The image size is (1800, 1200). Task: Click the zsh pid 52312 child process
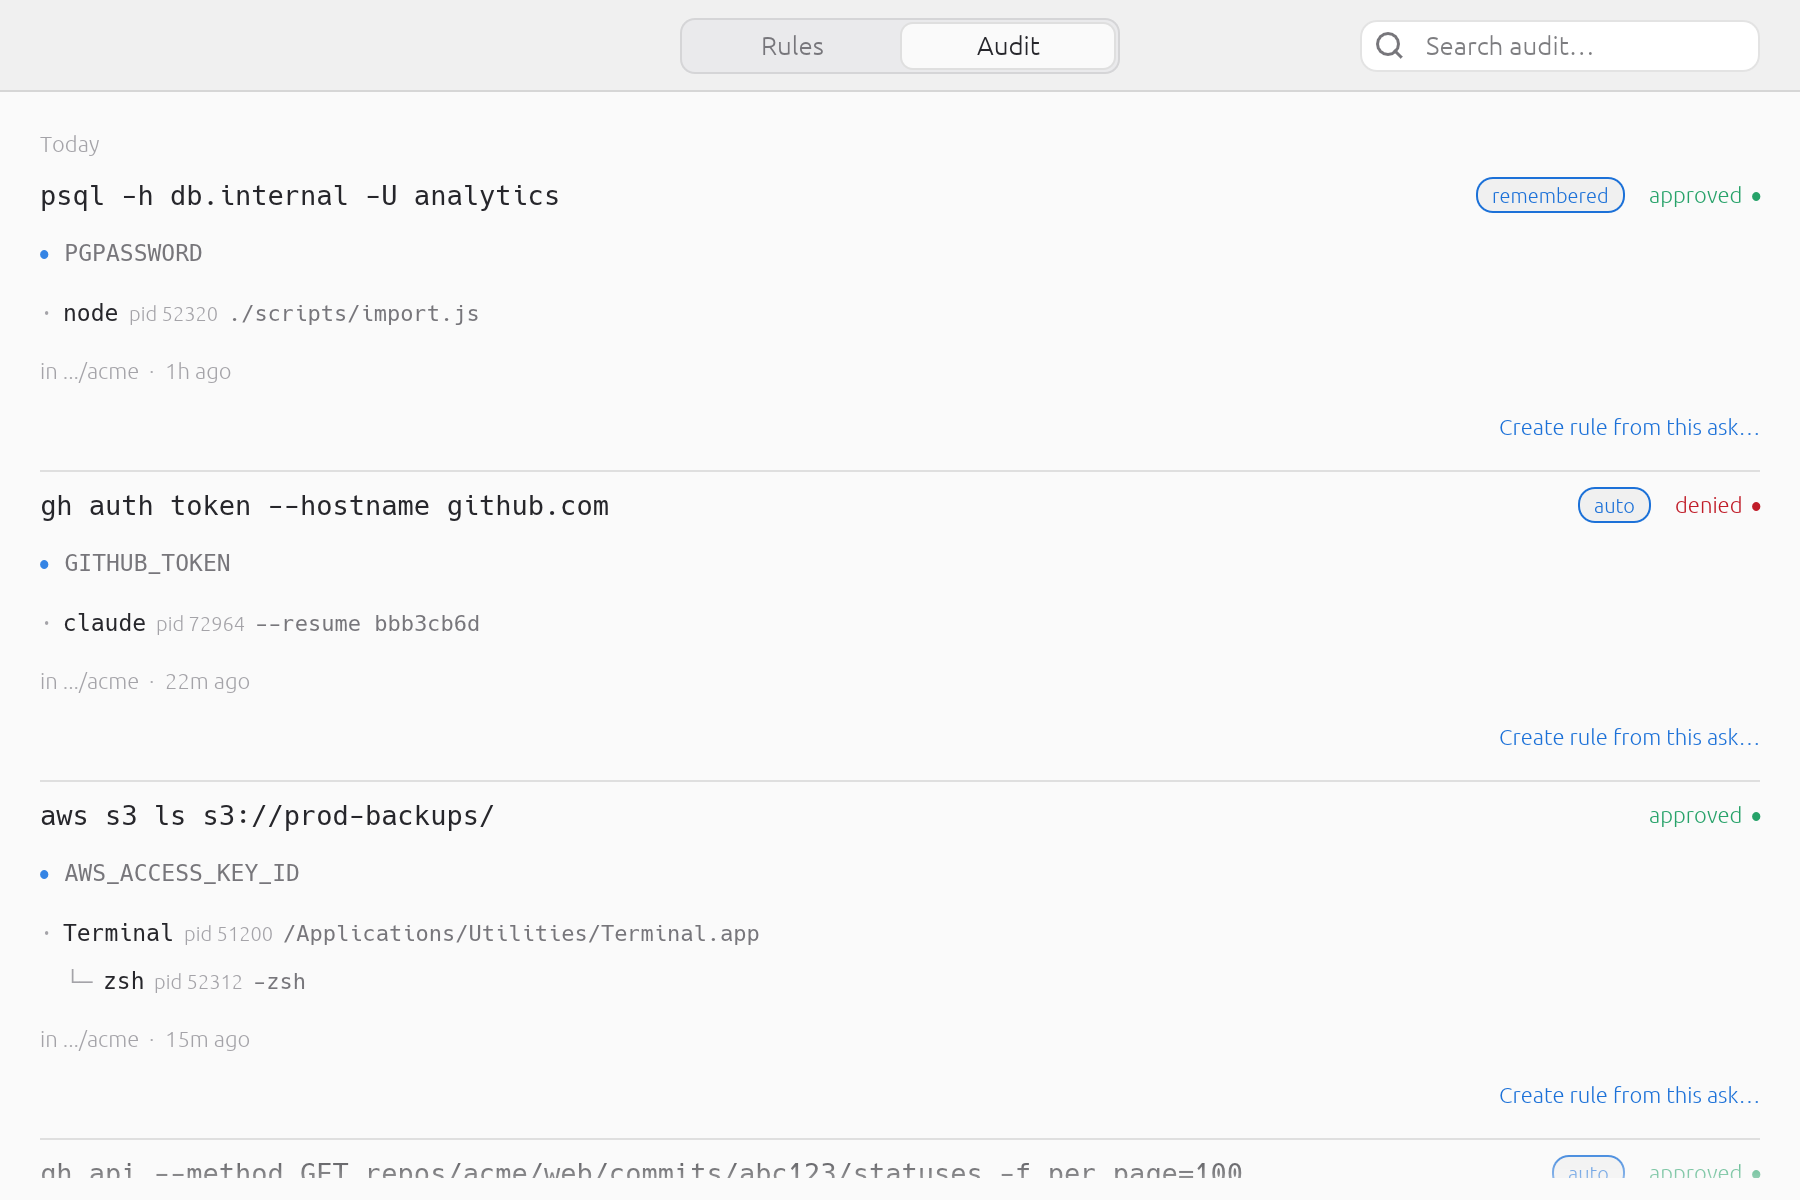(188, 982)
